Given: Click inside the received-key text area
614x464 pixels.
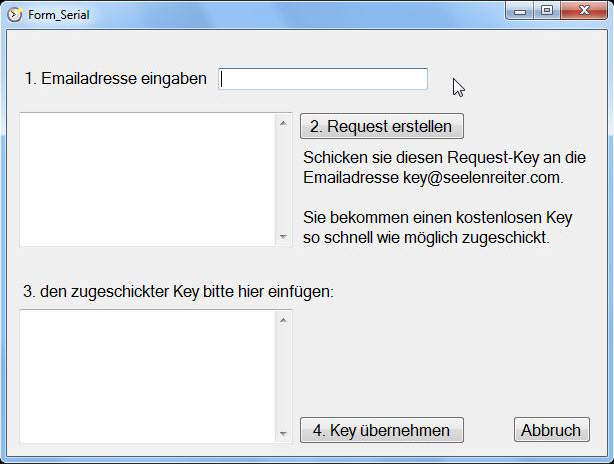Looking at the screenshot, I should pyautogui.click(x=148, y=377).
